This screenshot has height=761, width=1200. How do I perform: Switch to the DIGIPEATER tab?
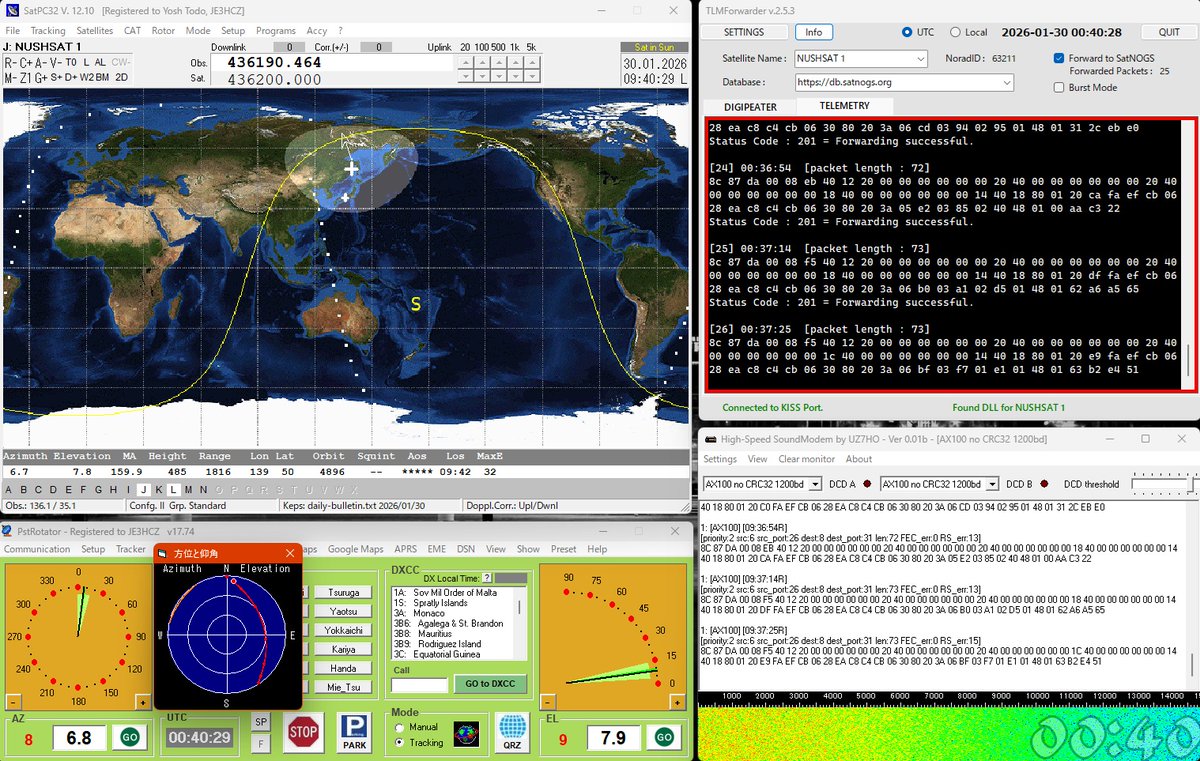pos(750,106)
